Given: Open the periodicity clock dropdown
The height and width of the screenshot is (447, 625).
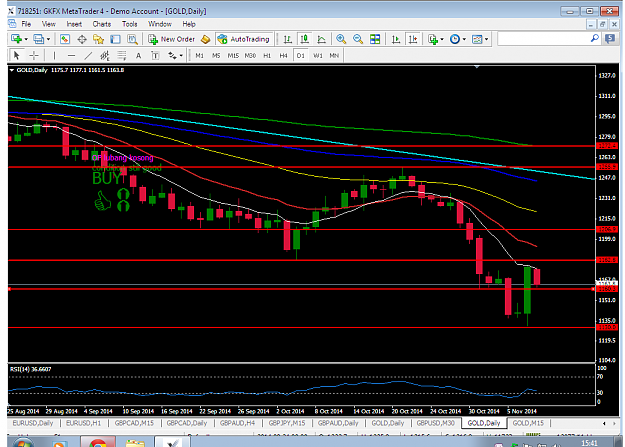Looking at the screenshot, I should click(457, 39).
